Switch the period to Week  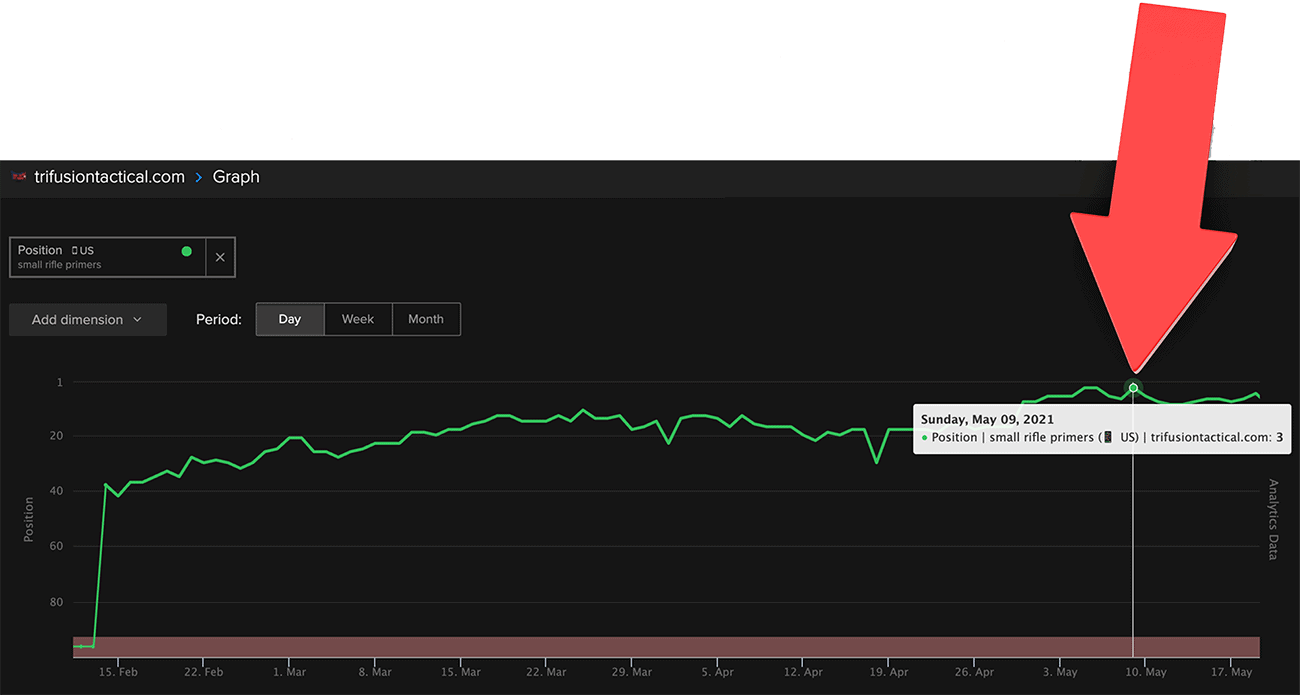[358, 319]
